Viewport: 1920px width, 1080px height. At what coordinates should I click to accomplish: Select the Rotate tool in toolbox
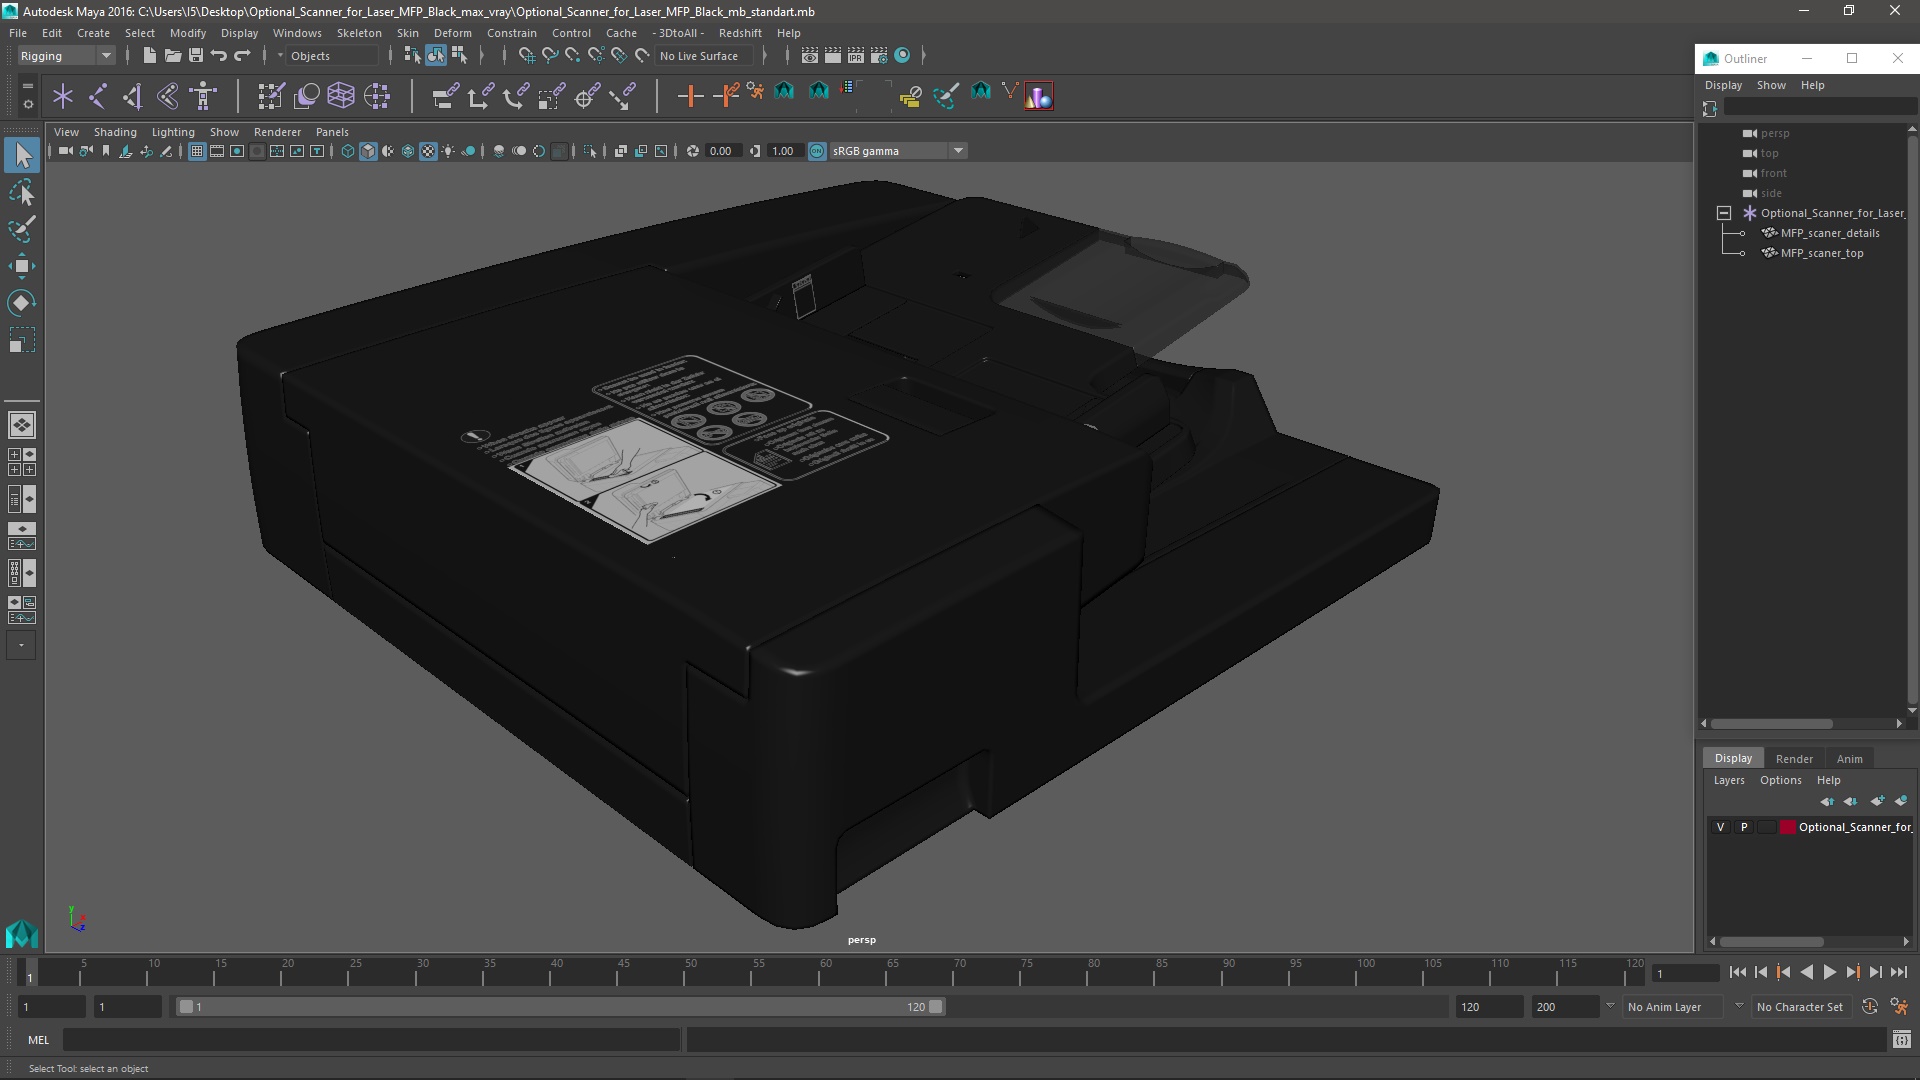pyautogui.click(x=22, y=303)
